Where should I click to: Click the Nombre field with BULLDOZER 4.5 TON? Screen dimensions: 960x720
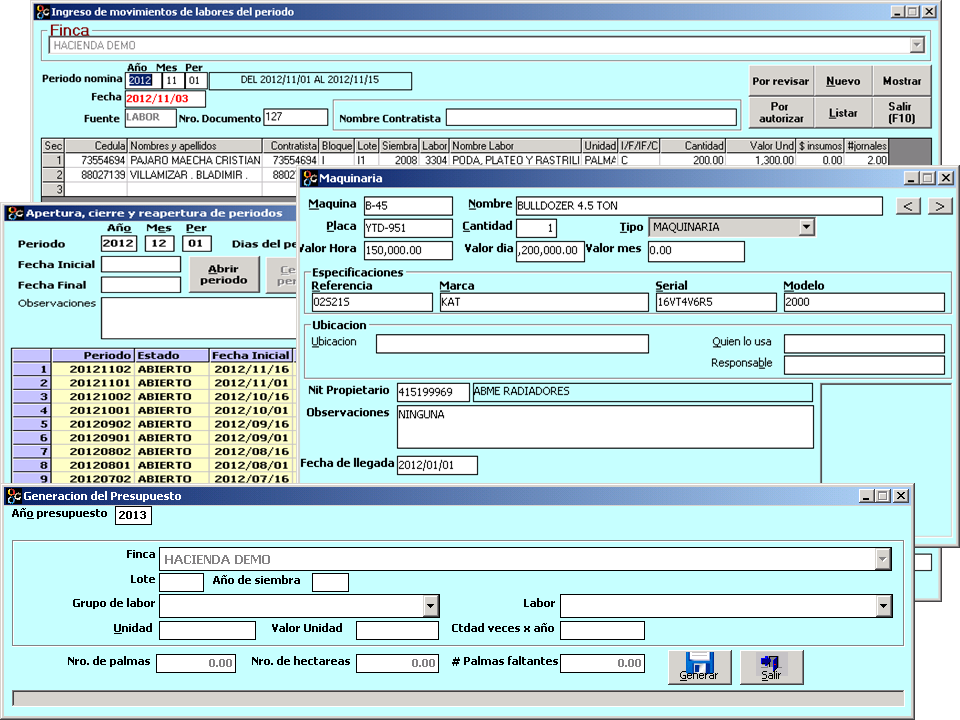(699, 206)
